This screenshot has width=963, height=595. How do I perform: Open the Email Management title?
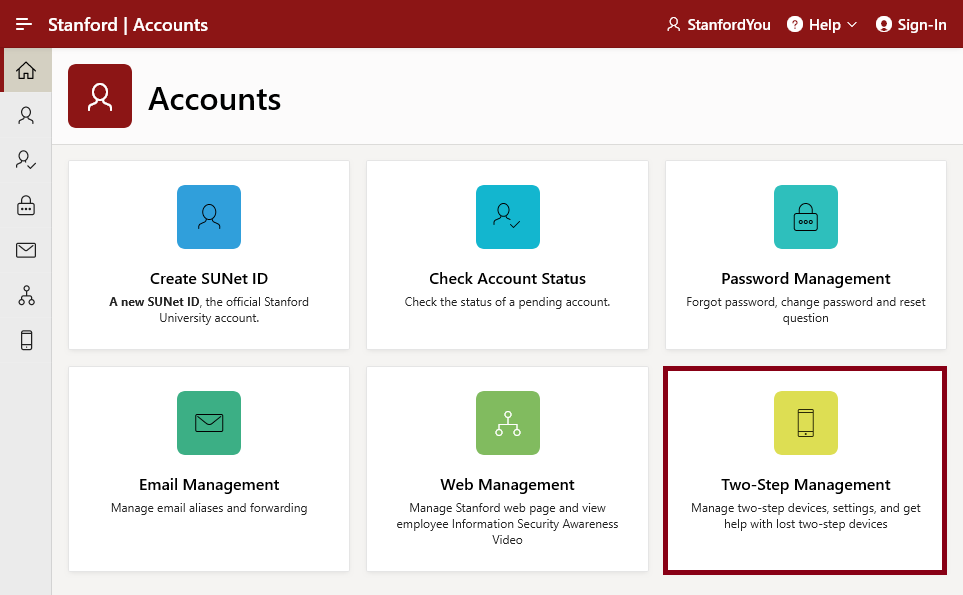[209, 484]
